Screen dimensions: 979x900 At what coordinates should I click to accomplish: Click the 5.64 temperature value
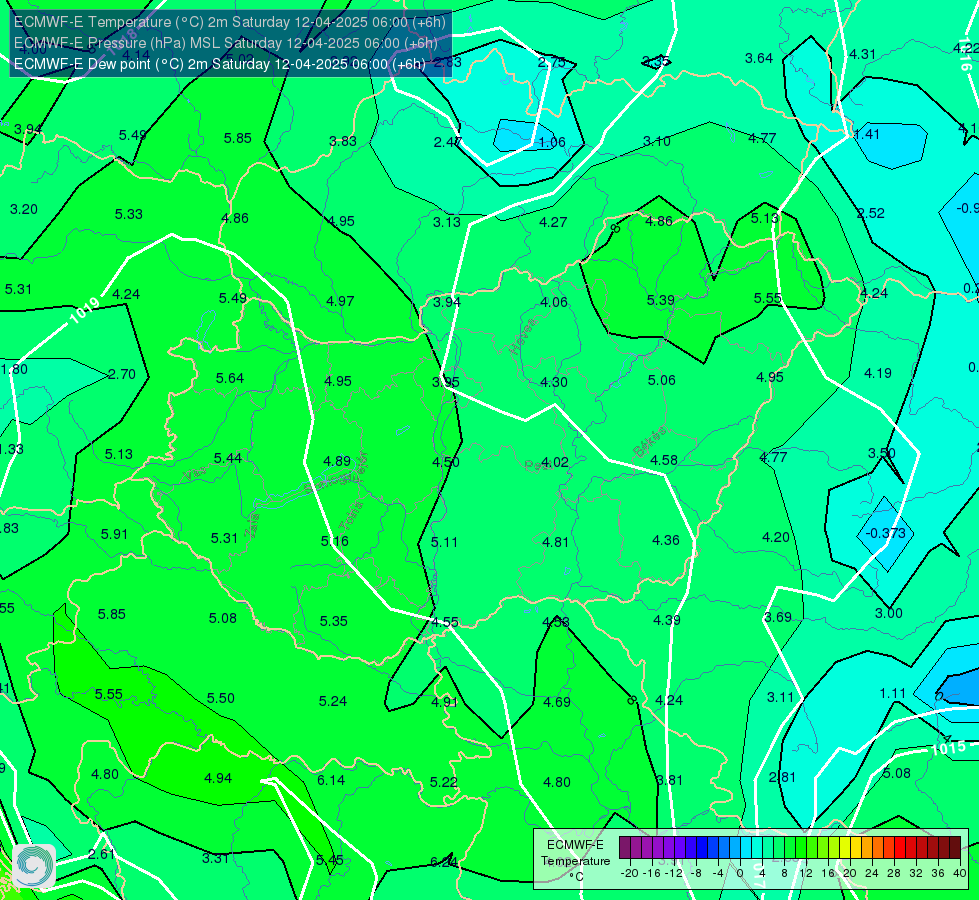(230, 378)
